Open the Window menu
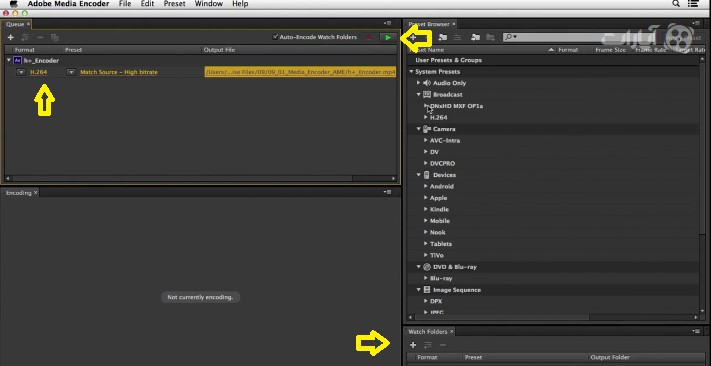Viewport: 711px width, 366px height. click(209, 4)
